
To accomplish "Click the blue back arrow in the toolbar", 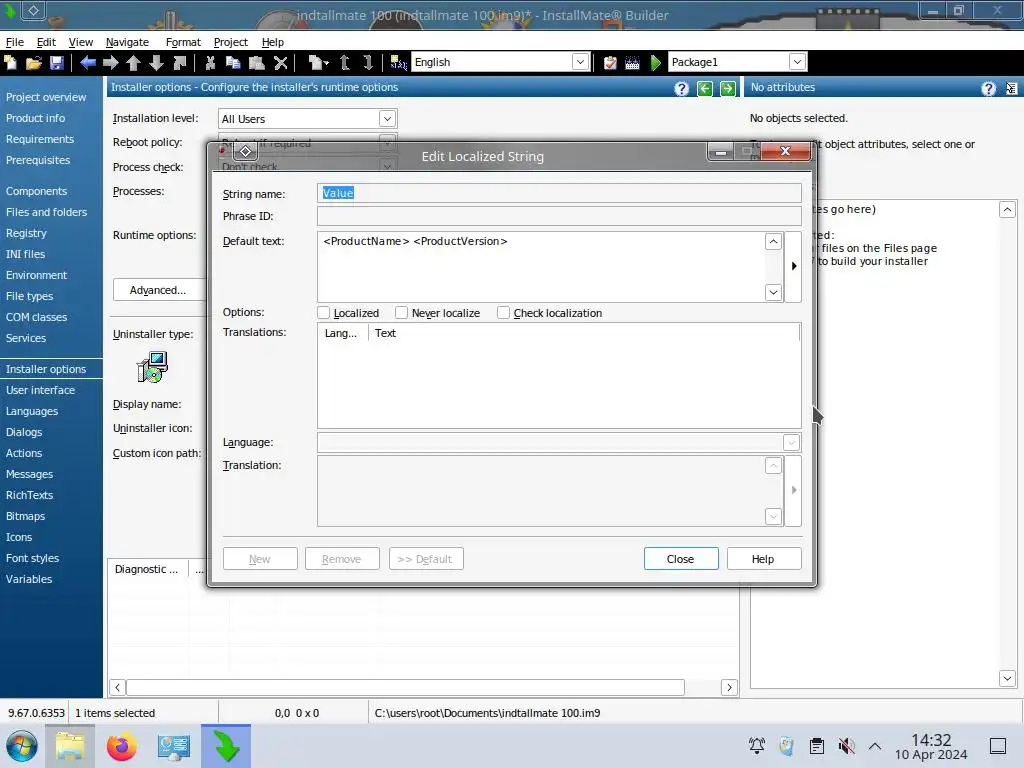I will pos(88,63).
